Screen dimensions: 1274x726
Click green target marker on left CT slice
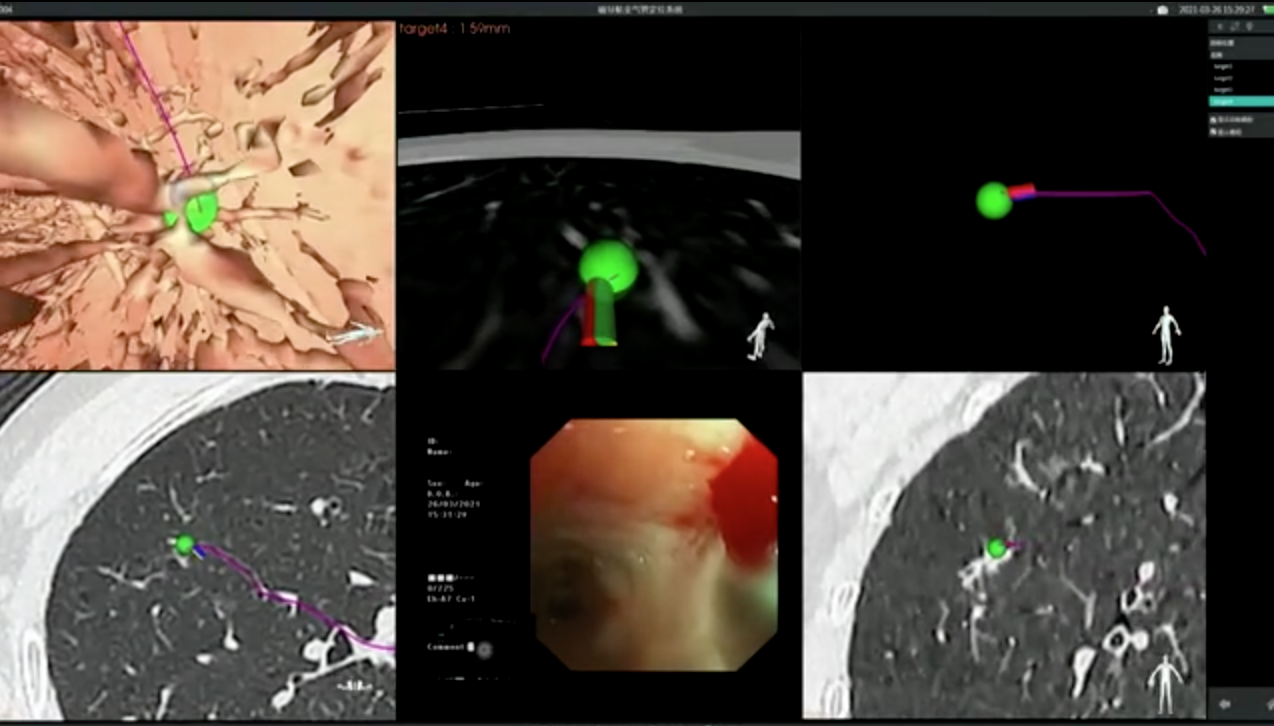(184, 545)
